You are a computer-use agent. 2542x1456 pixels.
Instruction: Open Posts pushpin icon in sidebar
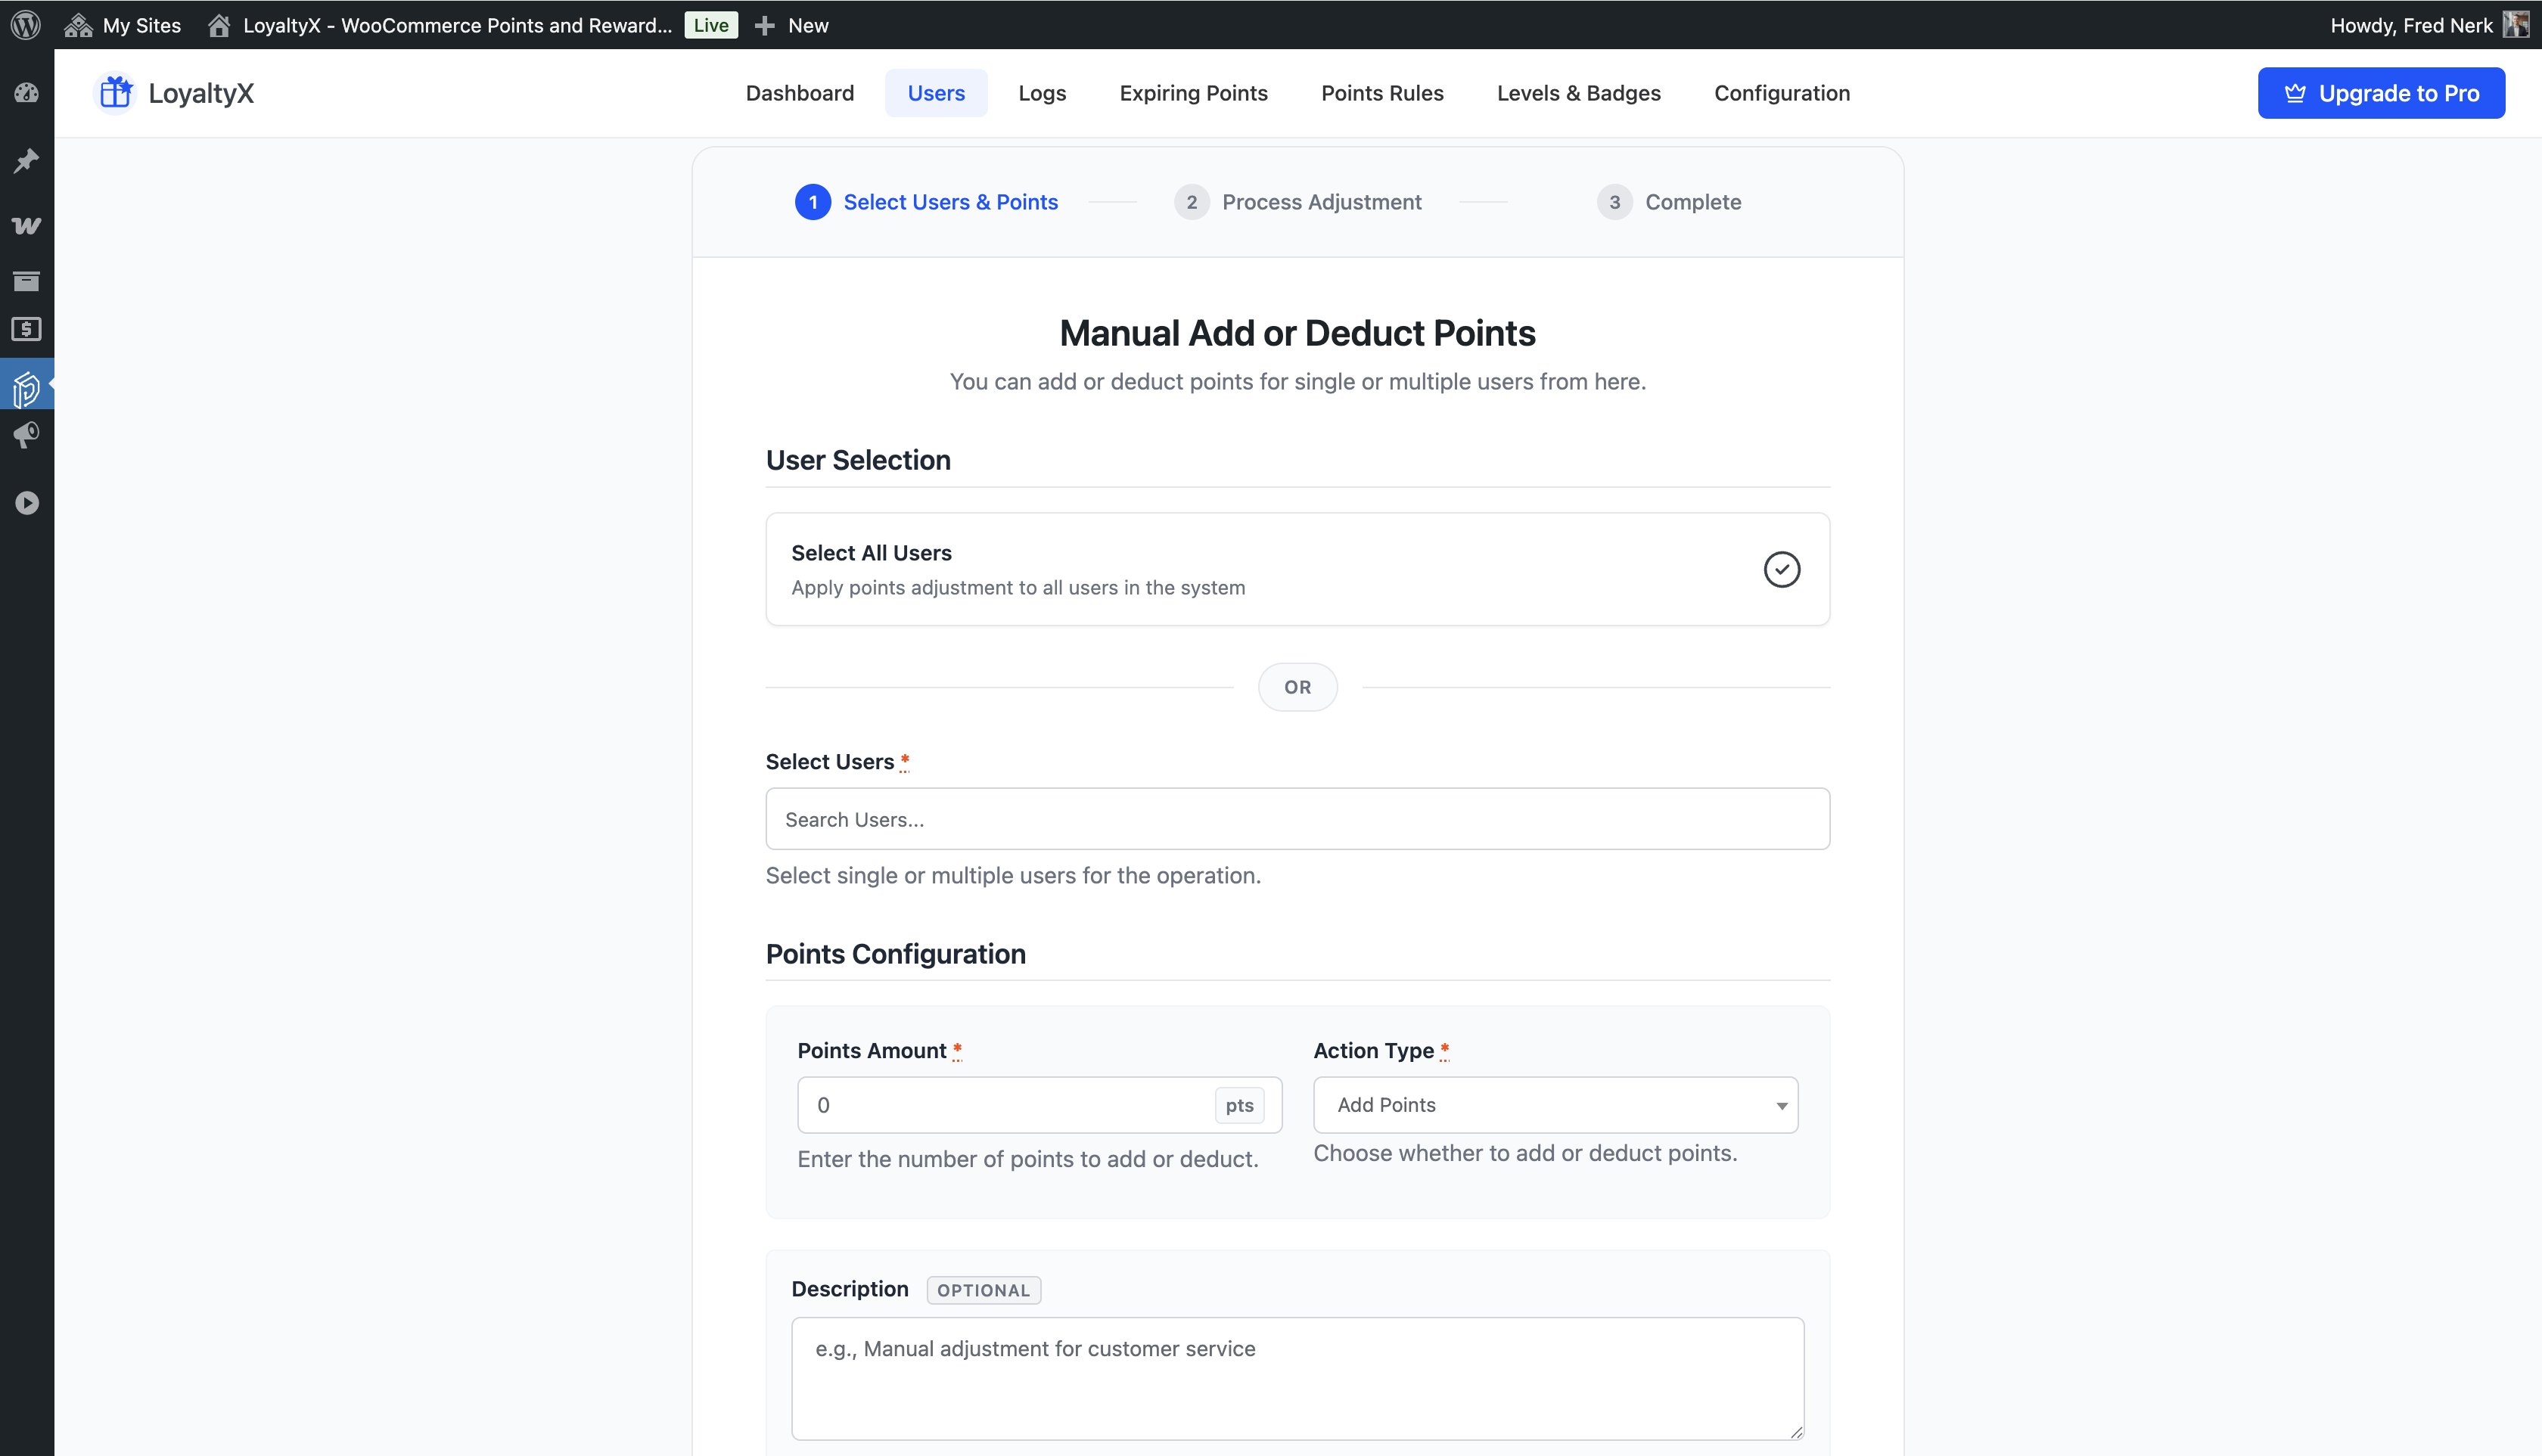[x=26, y=160]
